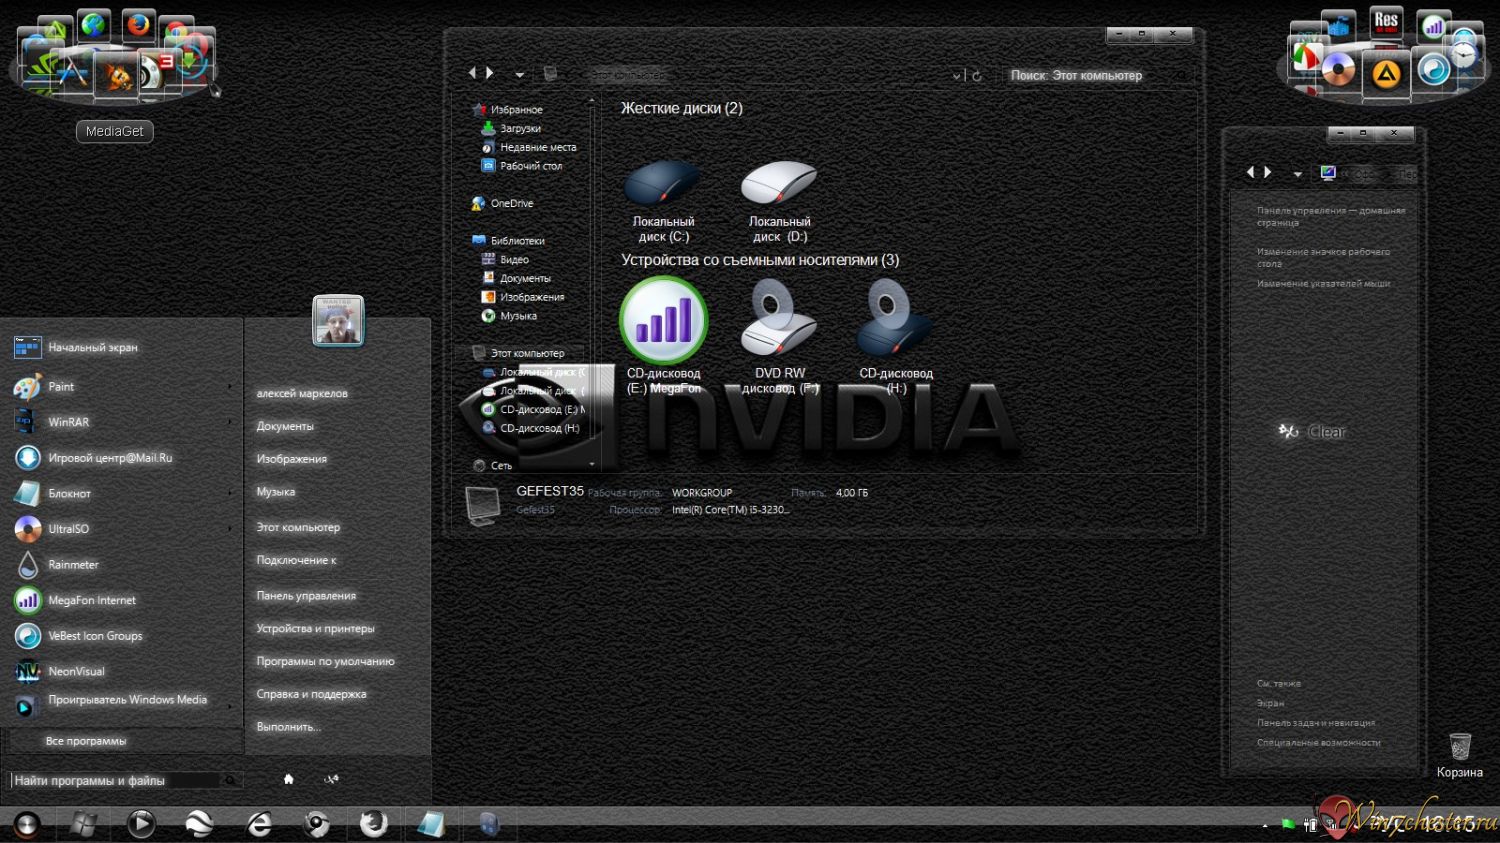Screen dimensions: 1500x843
Task: Open the flaming MediaGet icon in dock
Action: 118,76
